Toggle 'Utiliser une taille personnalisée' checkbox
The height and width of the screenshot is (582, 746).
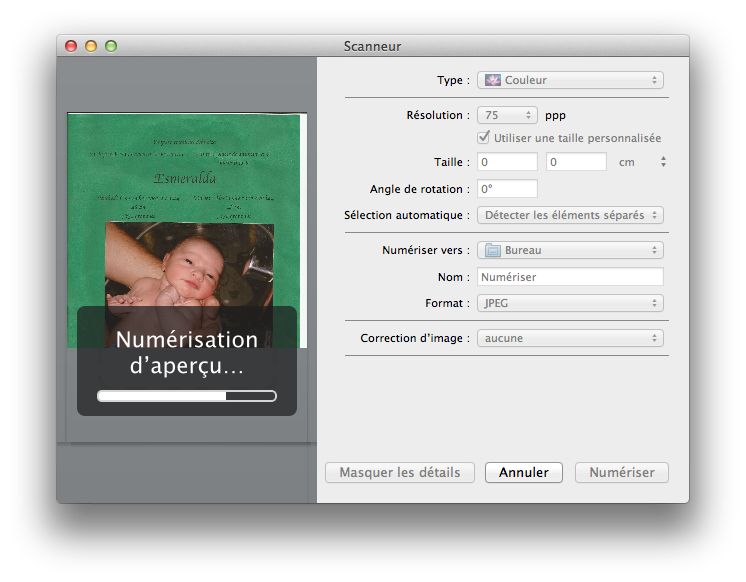click(485, 138)
